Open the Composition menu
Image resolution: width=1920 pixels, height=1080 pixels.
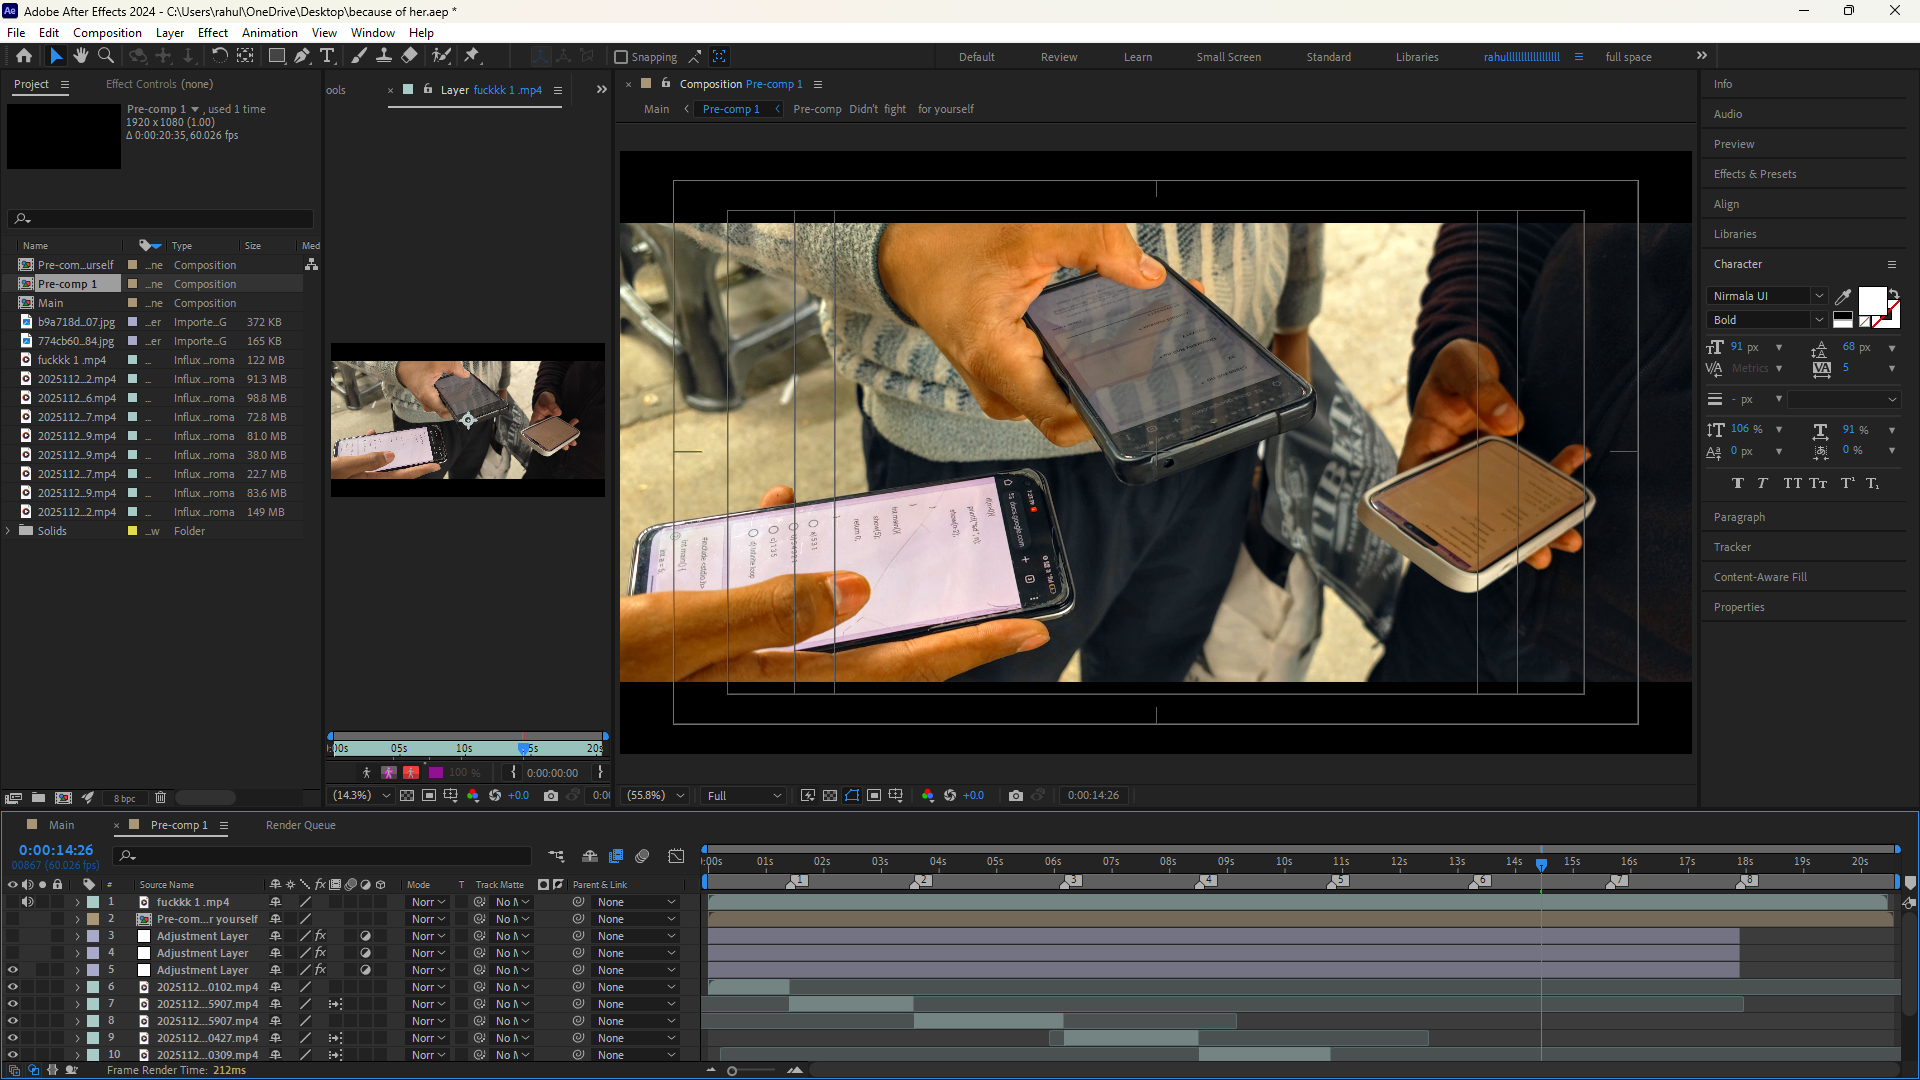(107, 33)
